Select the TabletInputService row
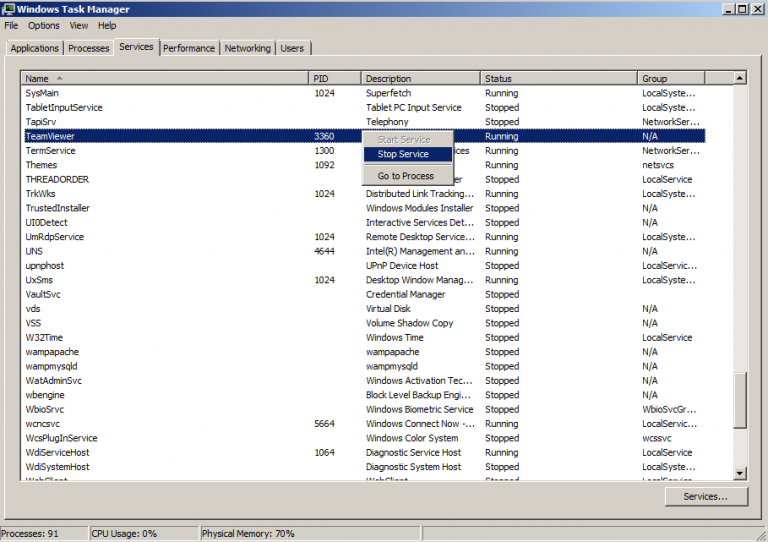This screenshot has height=542, width=768. (365, 107)
